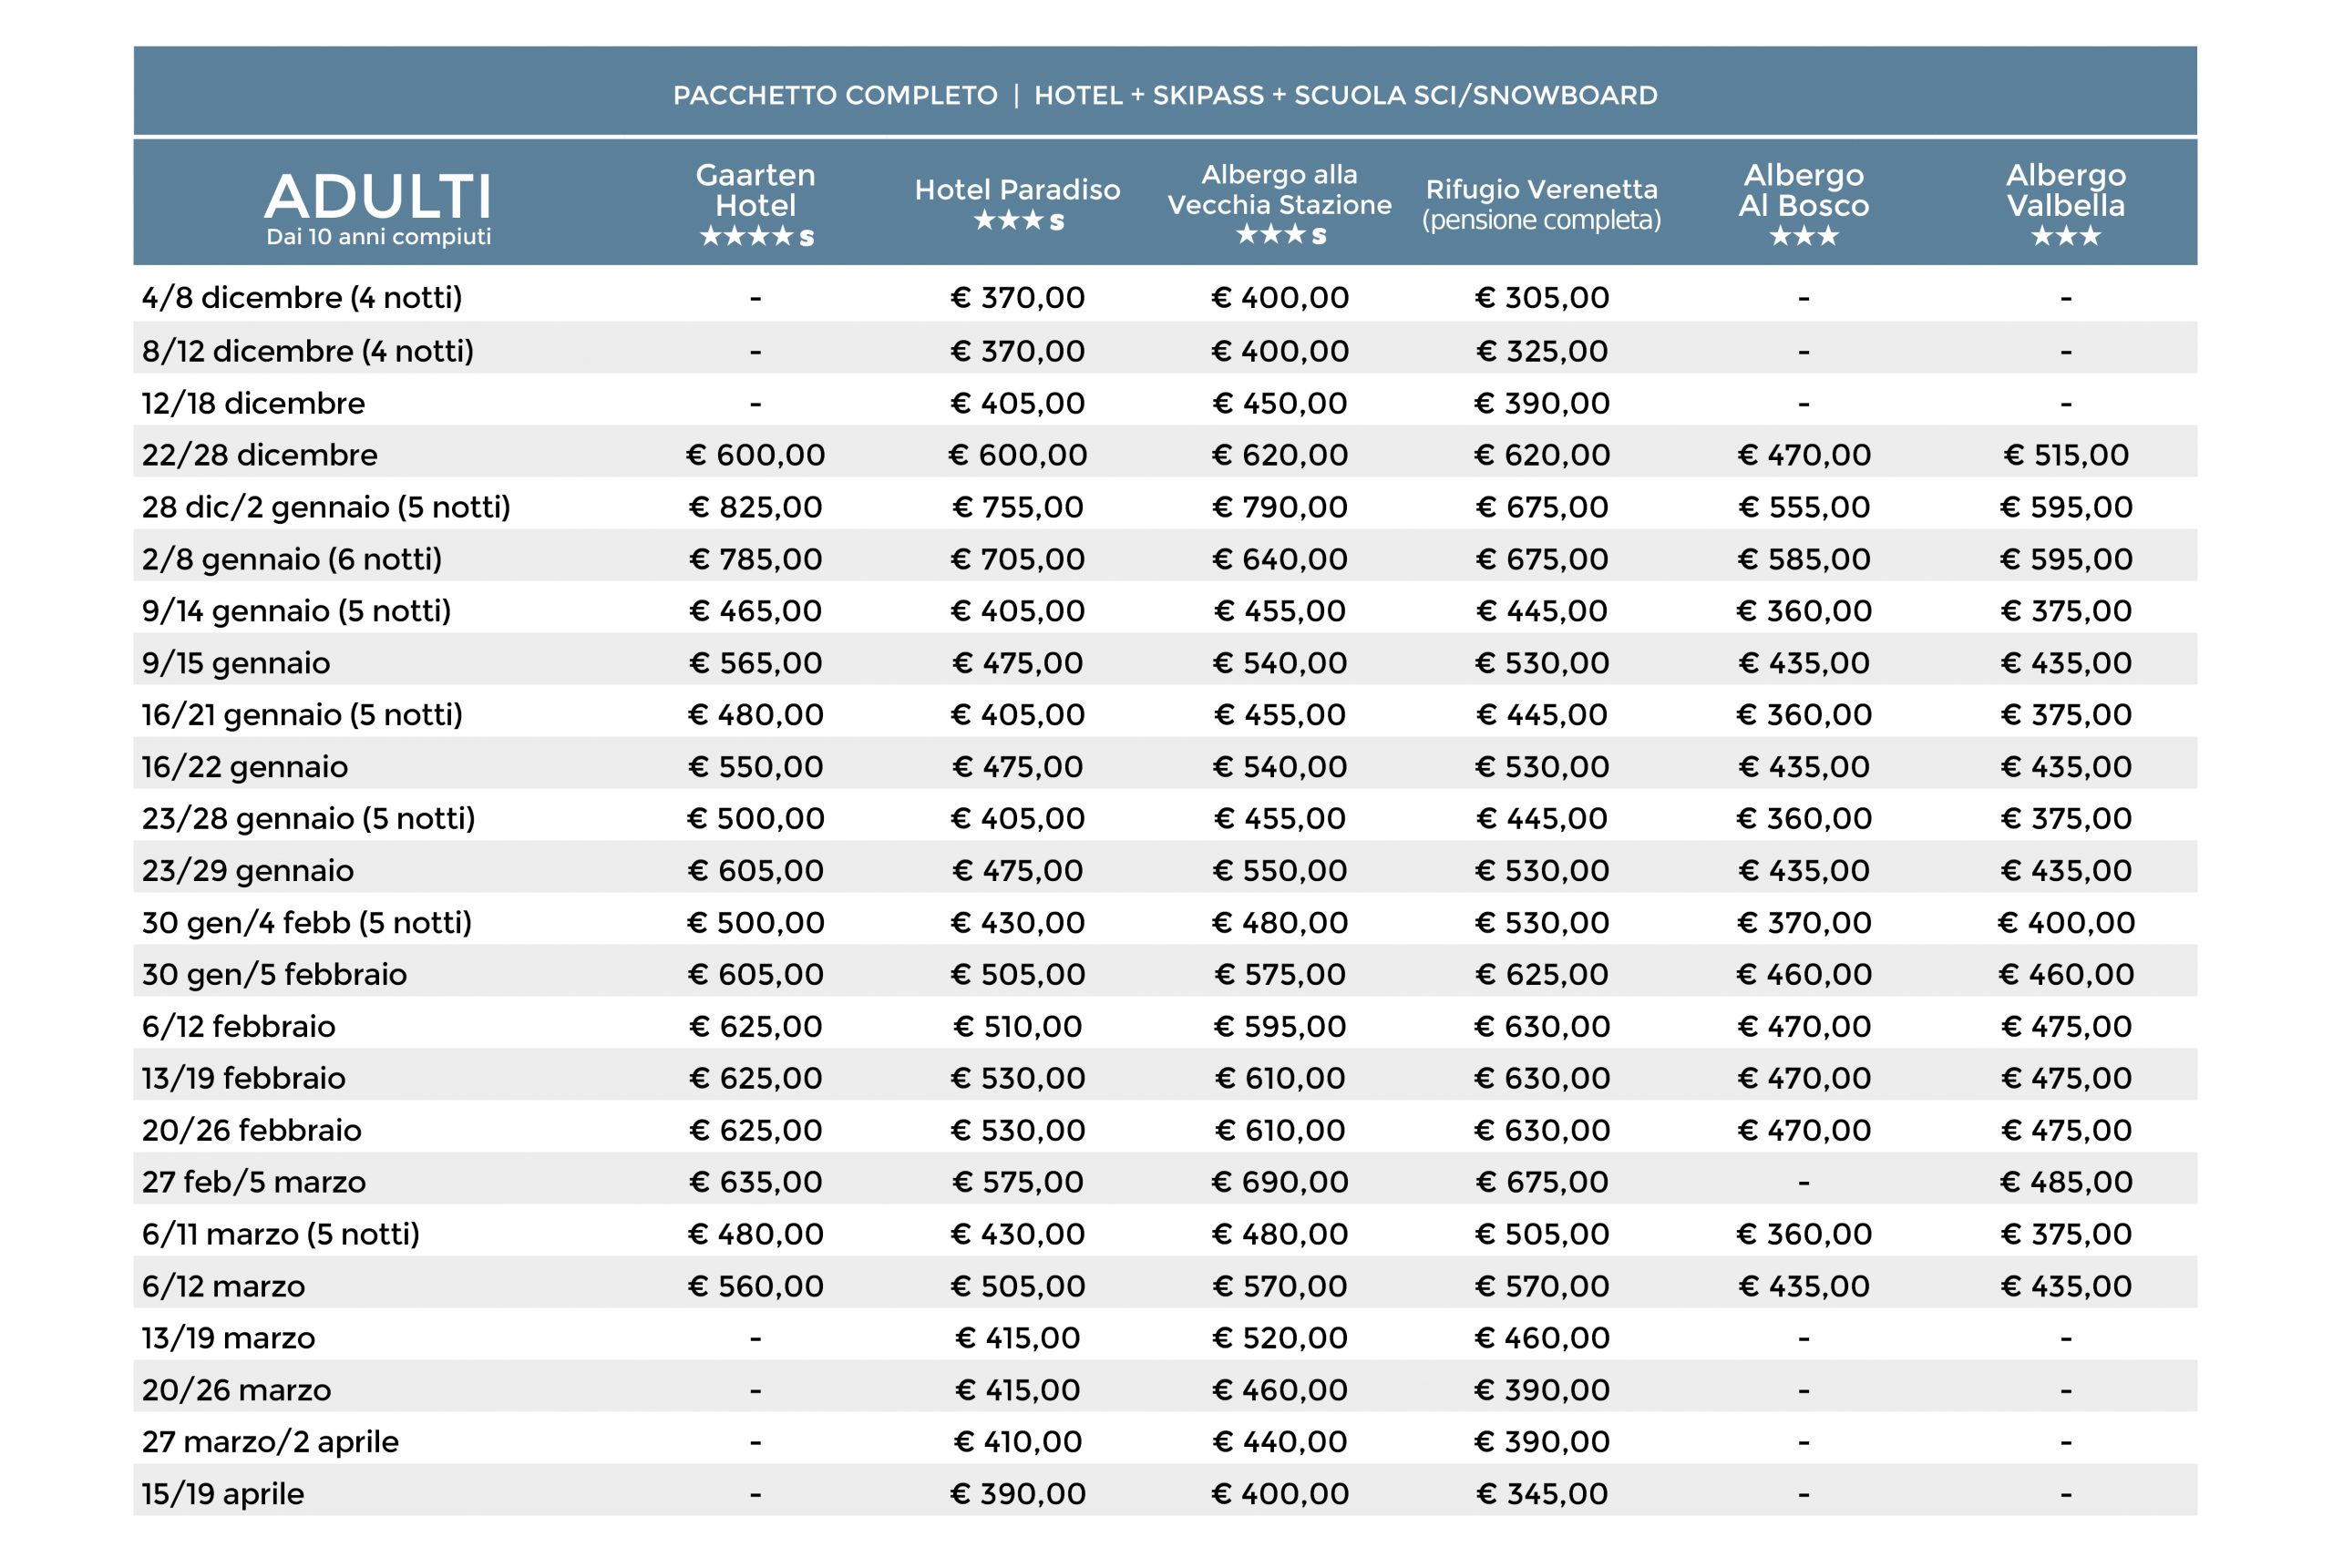Select Rifugio Verenetta price € 460,00

tap(1542, 1339)
